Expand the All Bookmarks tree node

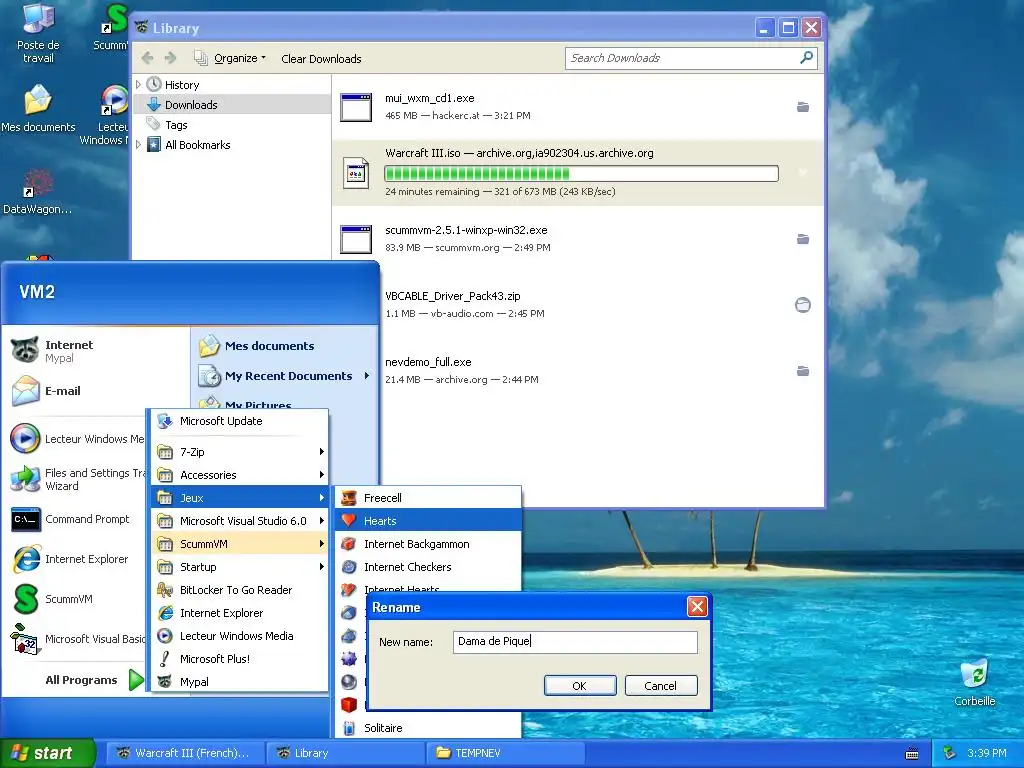coord(138,144)
